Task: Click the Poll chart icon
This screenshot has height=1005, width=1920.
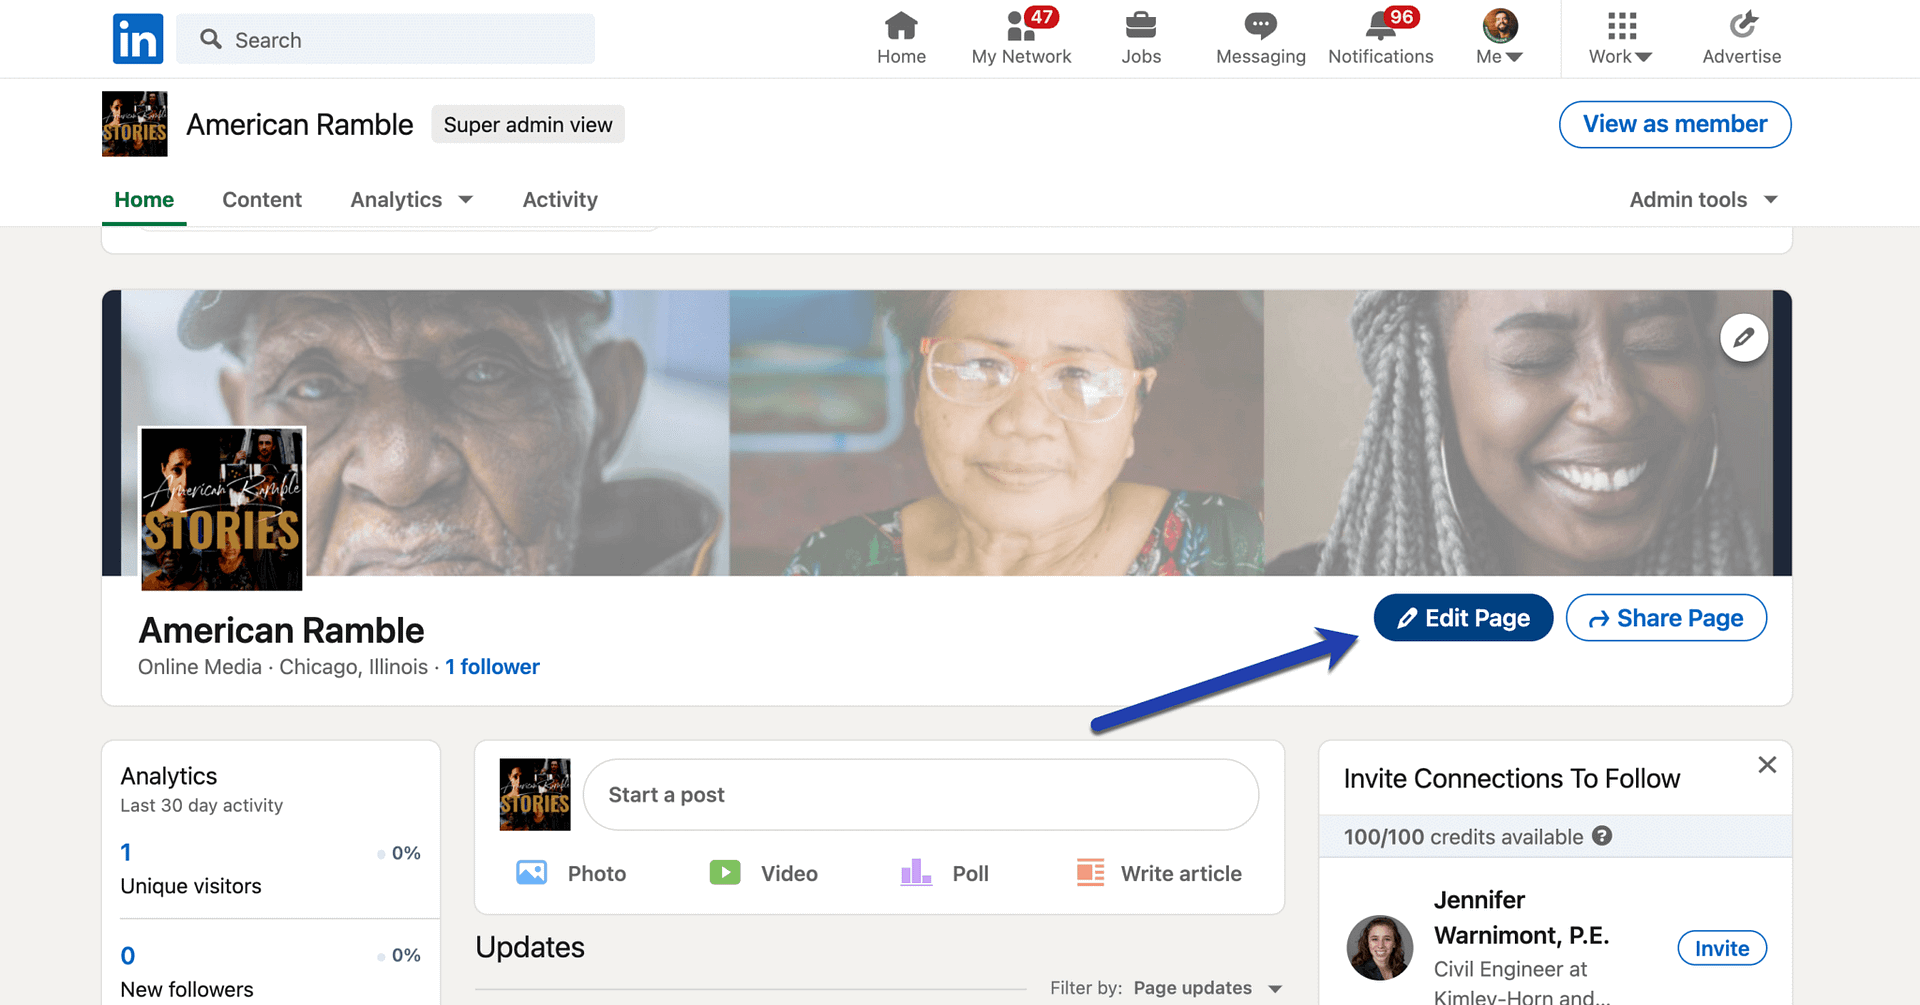Action: (916, 873)
